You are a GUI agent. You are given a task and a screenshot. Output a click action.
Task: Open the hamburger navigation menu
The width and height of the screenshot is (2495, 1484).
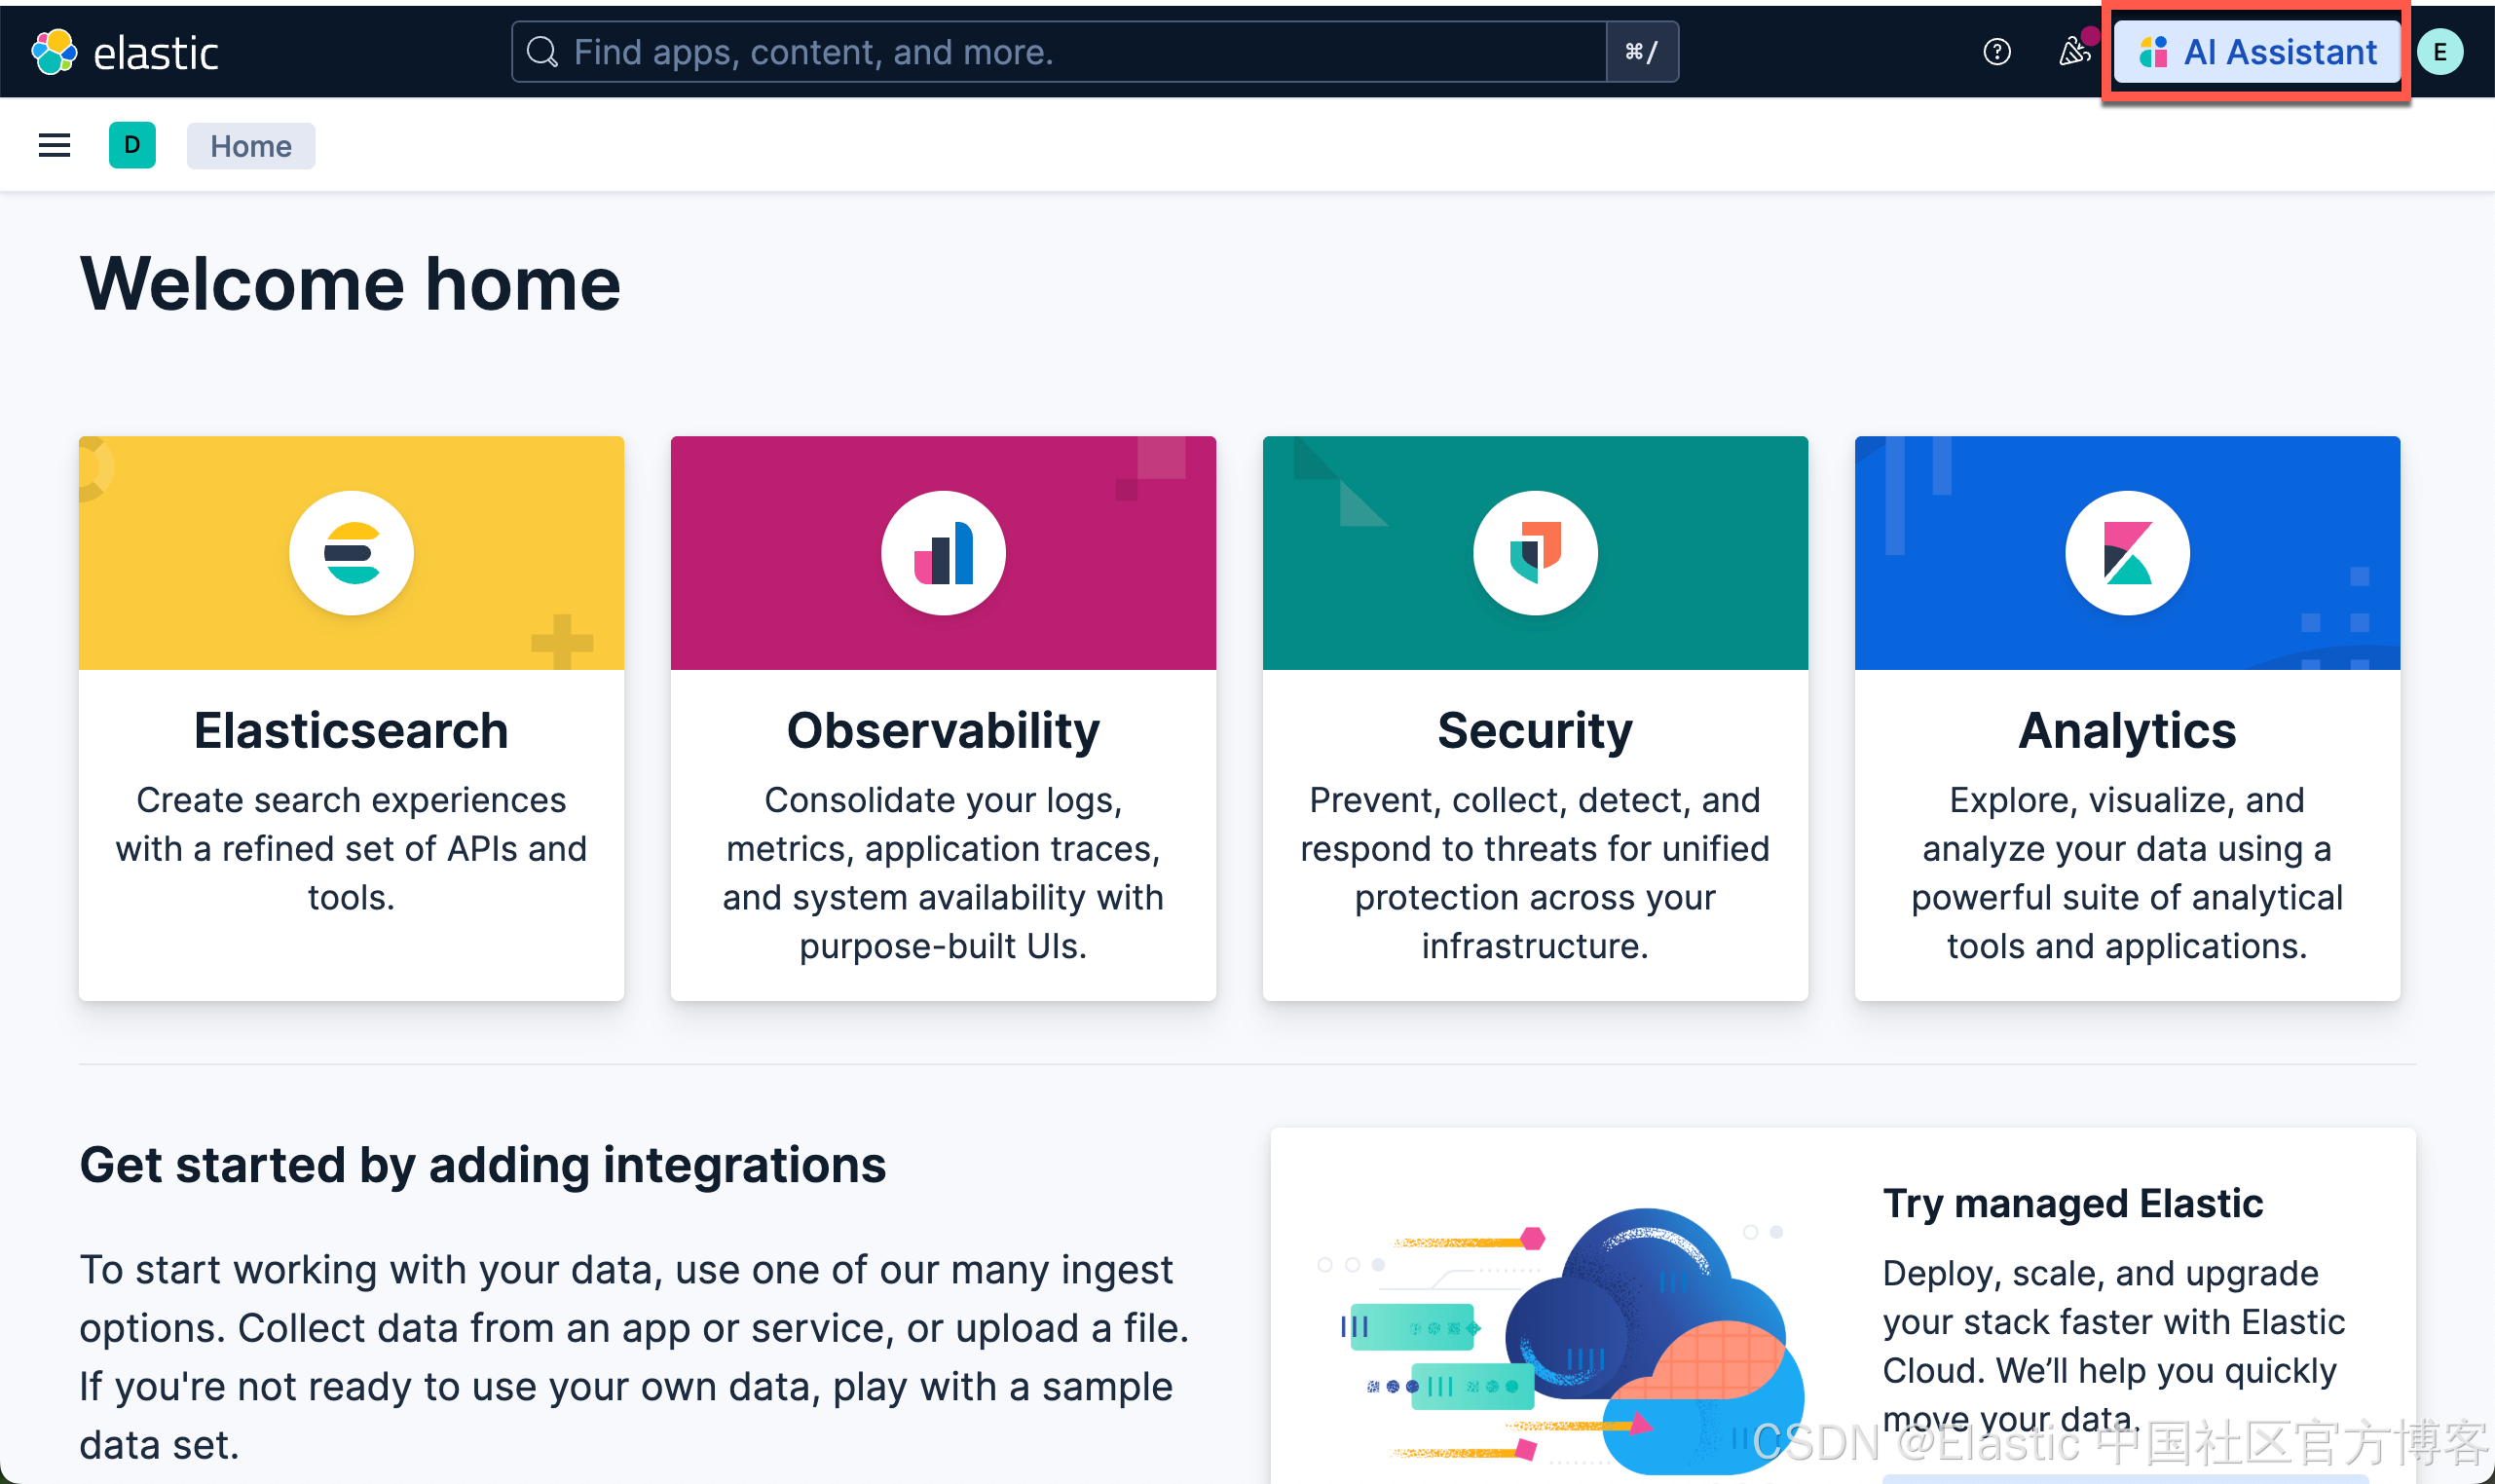click(x=54, y=146)
